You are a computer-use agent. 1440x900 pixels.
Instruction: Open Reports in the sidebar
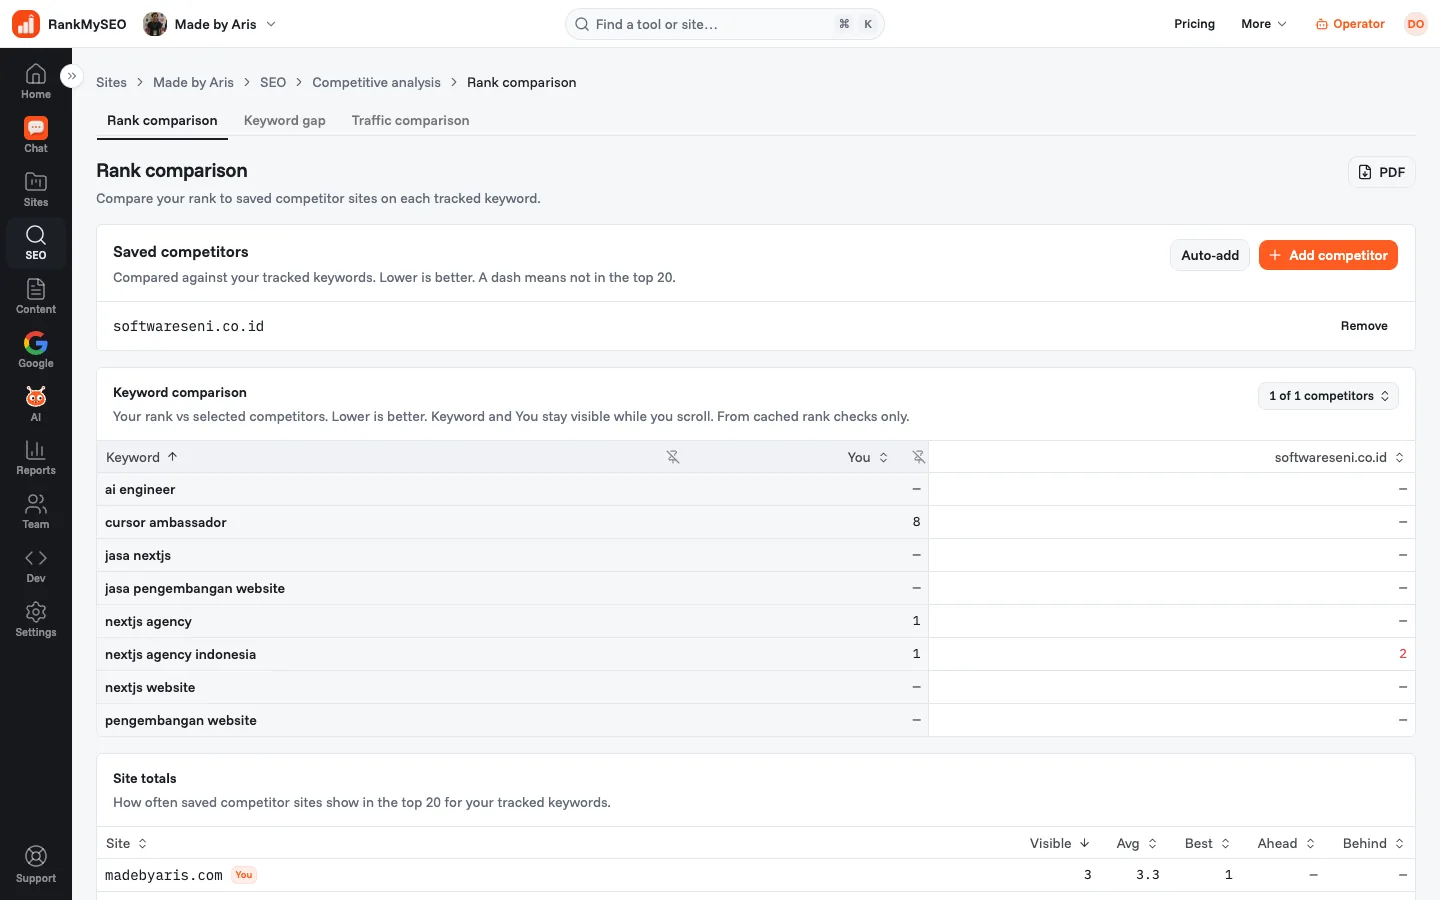36,458
